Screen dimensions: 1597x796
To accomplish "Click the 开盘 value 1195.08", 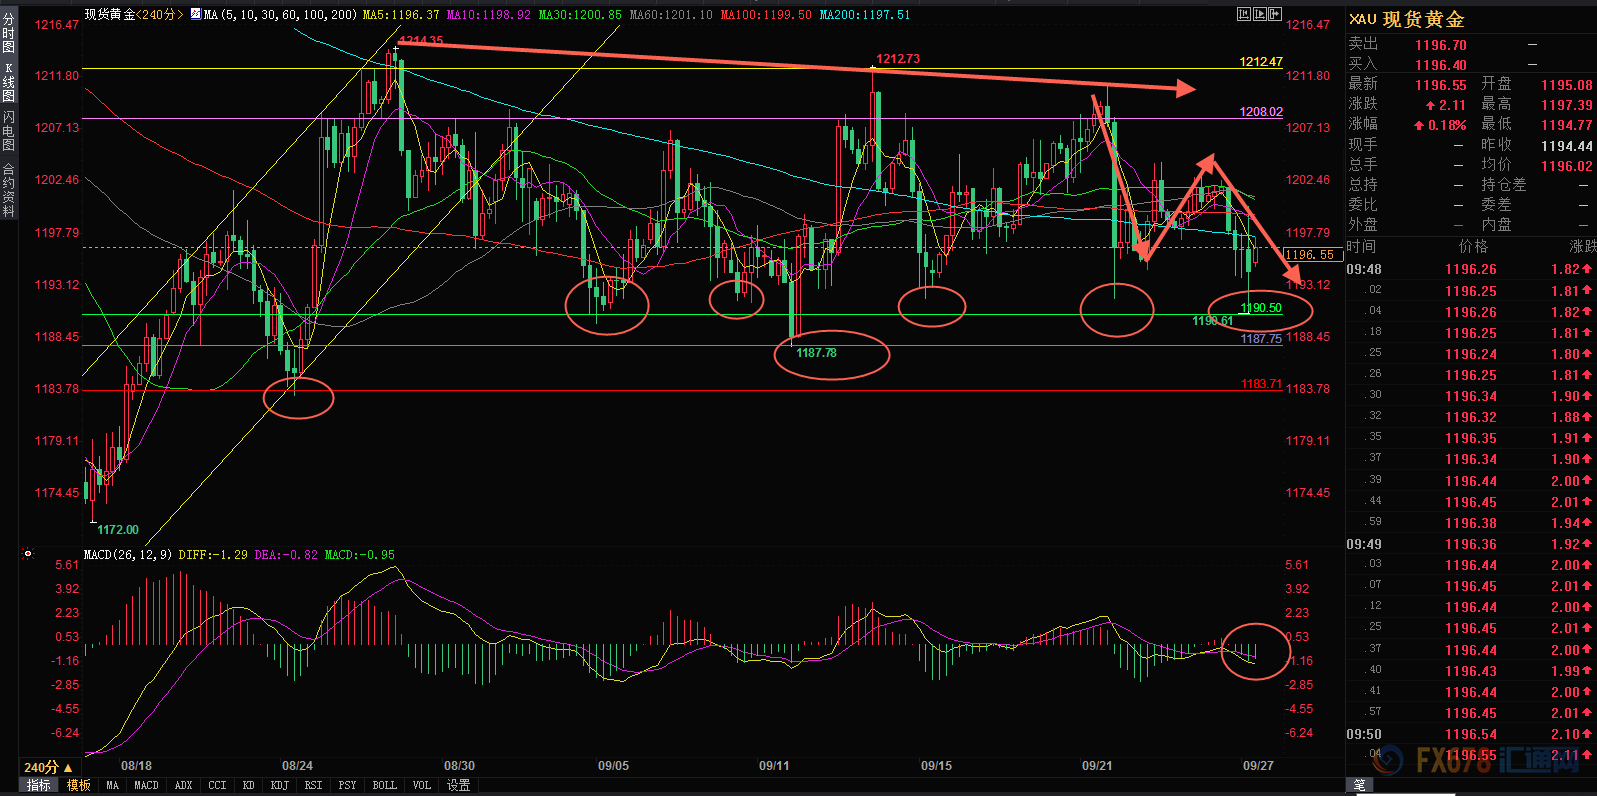I will click(1567, 85).
